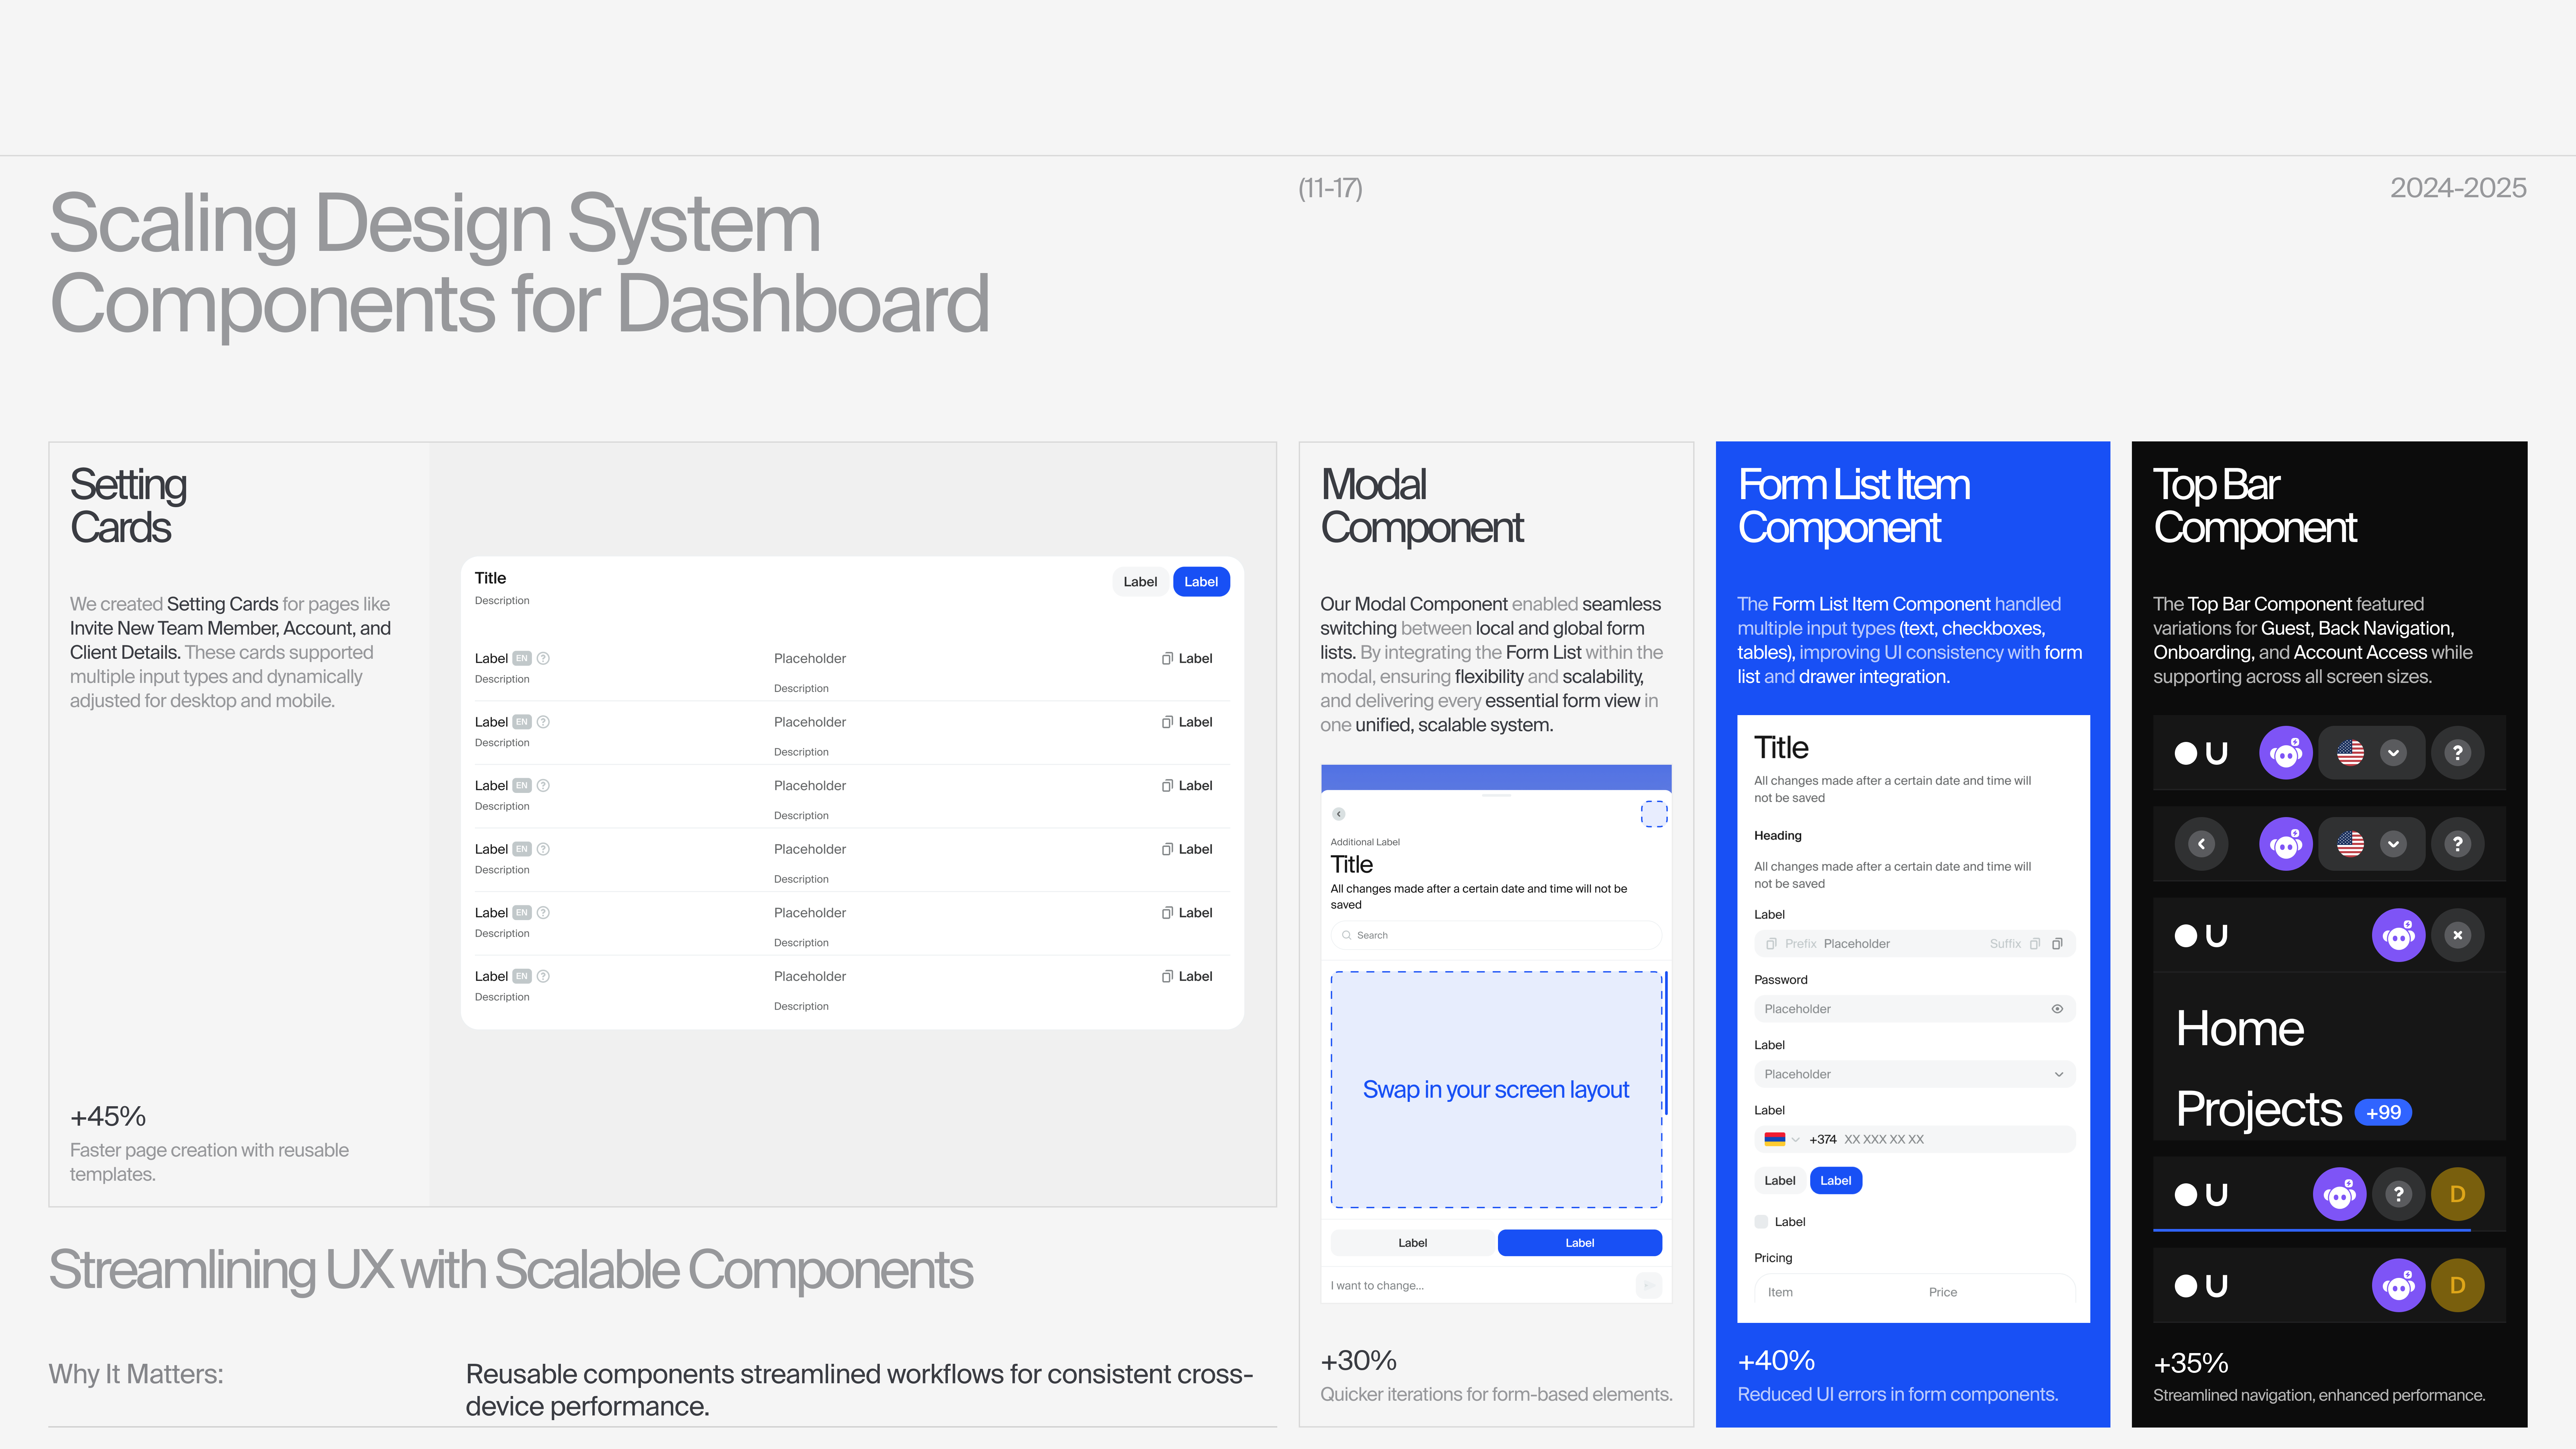Toggle password visibility with the eye icon
The height and width of the screenshot is (1449, 2576).
tap(2057, 1009)
